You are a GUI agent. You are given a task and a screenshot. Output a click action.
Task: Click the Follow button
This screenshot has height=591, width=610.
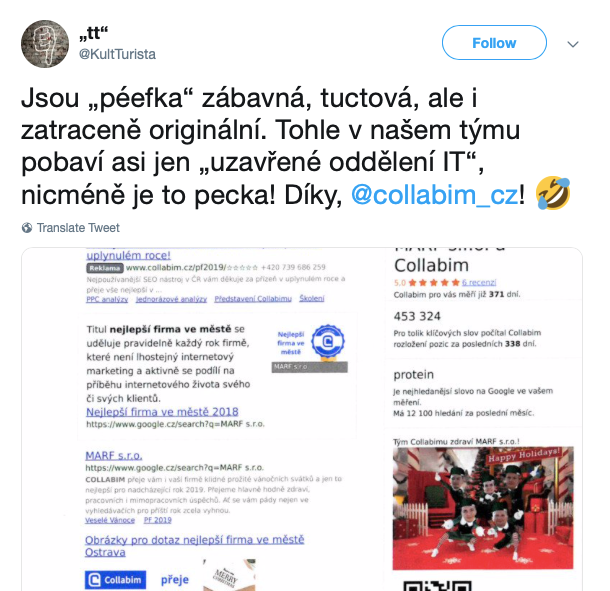tap(494, 43)
